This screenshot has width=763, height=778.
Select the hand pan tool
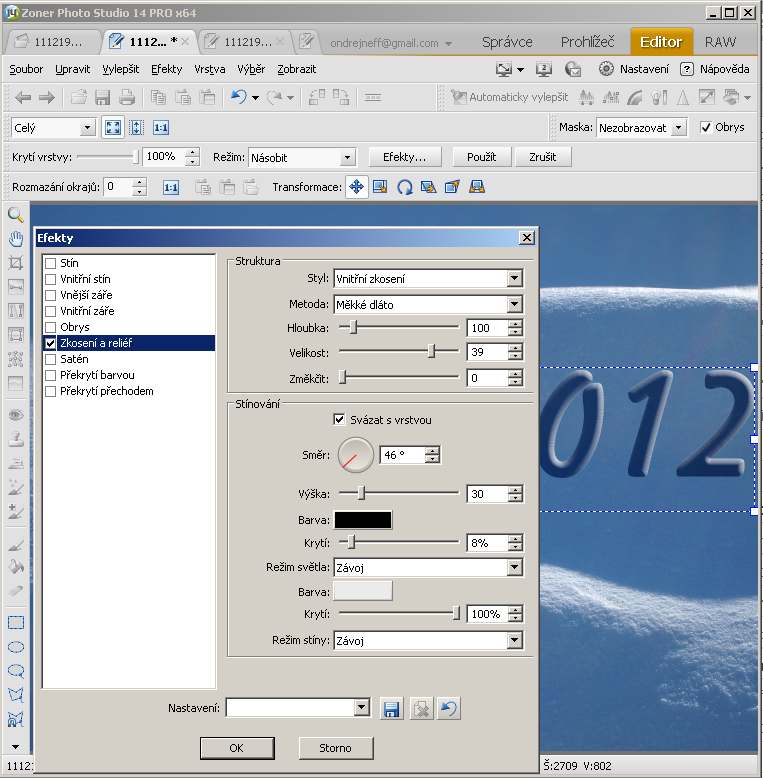click(15, 238)
